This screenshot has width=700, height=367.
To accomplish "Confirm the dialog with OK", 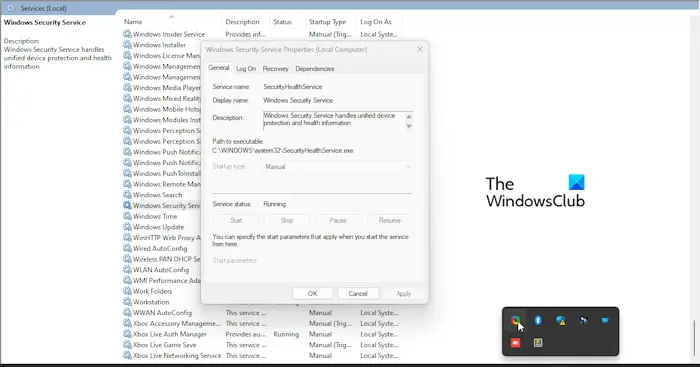I will coord(312,293).
